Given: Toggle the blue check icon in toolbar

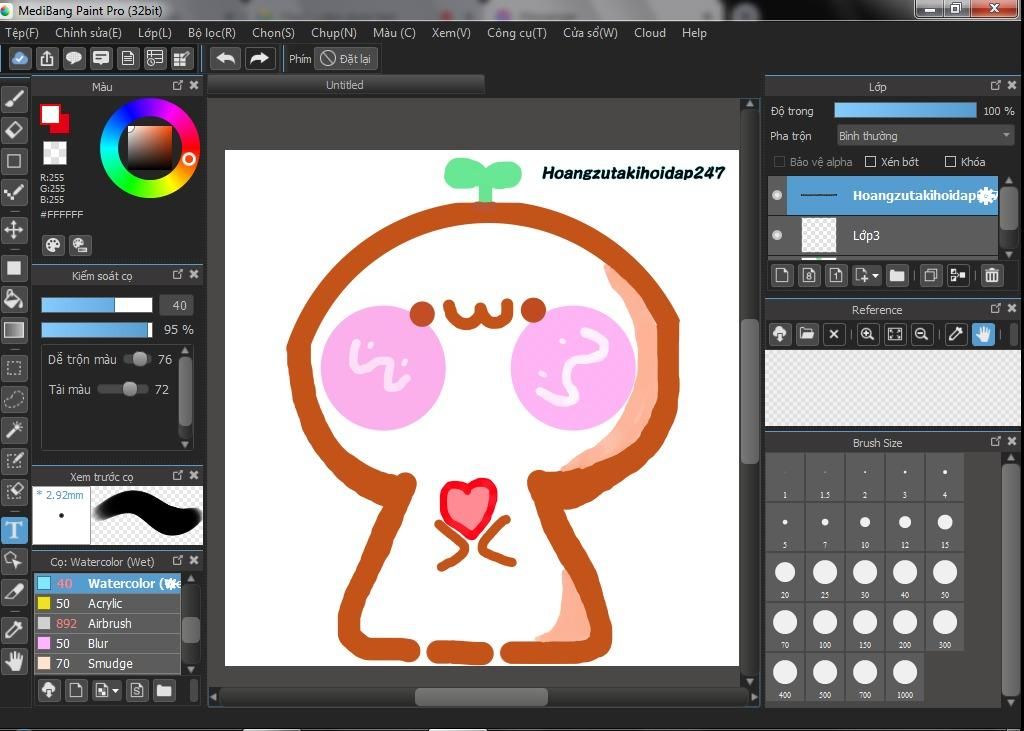Looking at the screenshot, I should (x=20, y=59).
